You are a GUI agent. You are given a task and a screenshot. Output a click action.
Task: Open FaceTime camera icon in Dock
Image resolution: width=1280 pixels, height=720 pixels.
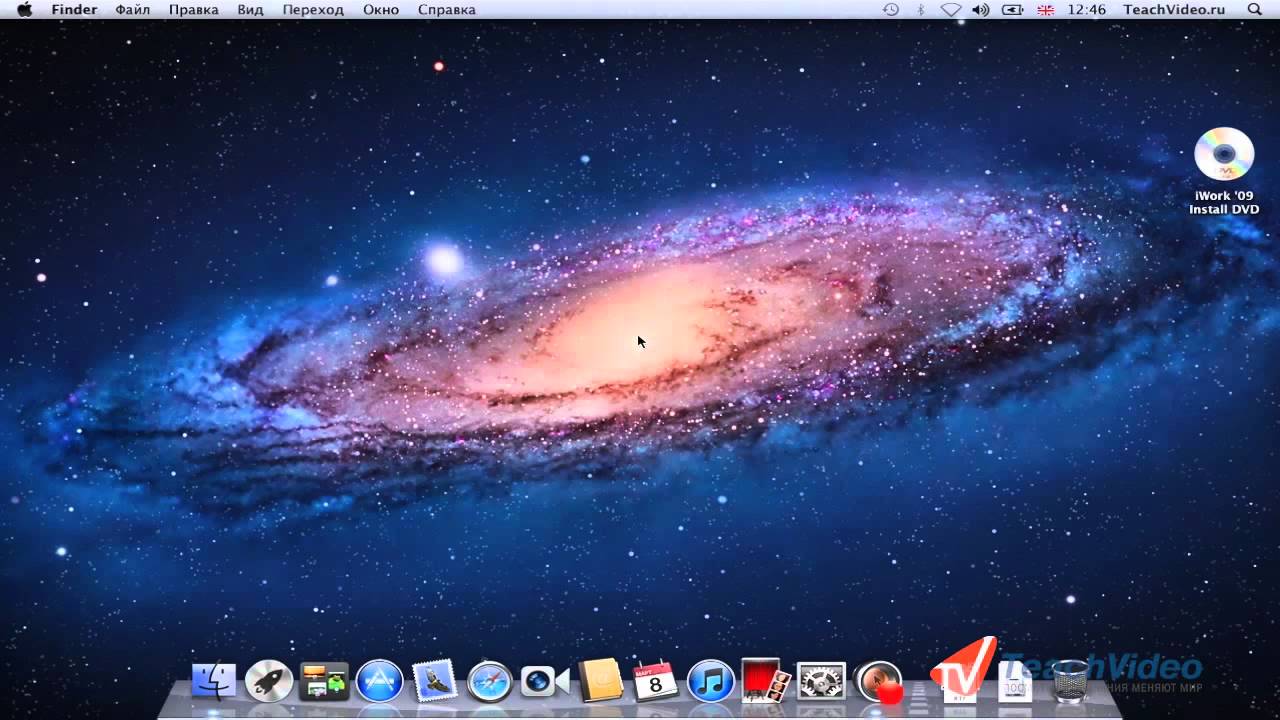point(545,682)
